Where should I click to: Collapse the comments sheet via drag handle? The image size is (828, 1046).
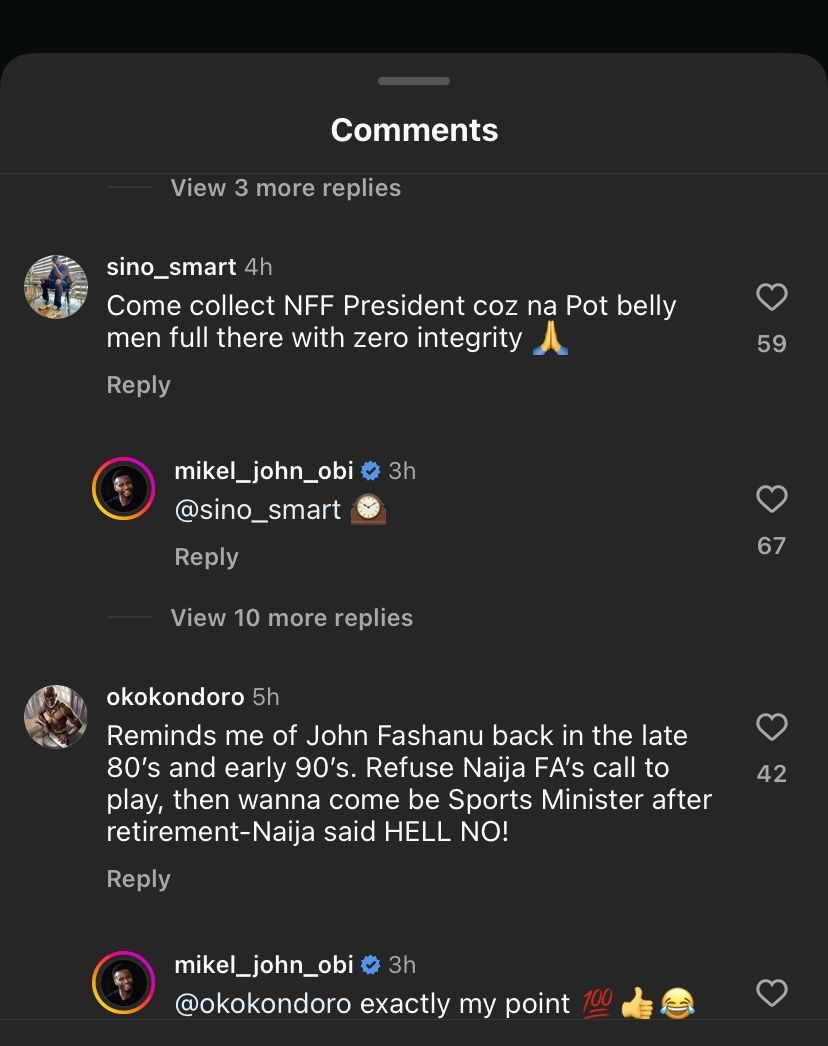[x=413, y=81]
